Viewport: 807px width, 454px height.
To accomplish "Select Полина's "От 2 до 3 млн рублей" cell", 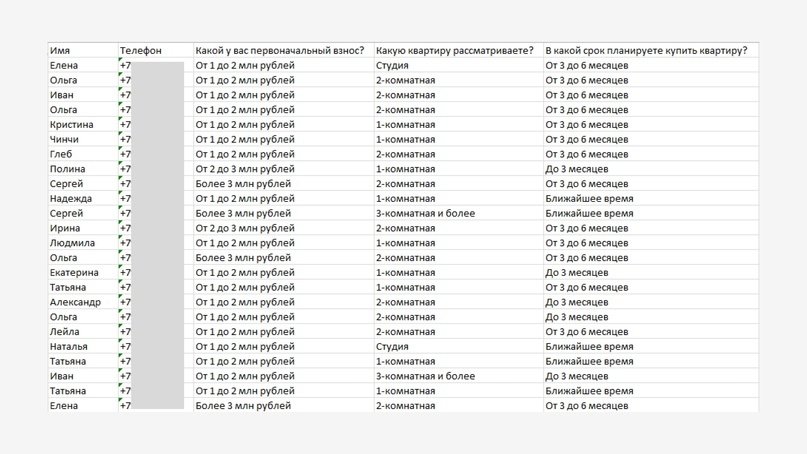I will click(245, 169).
